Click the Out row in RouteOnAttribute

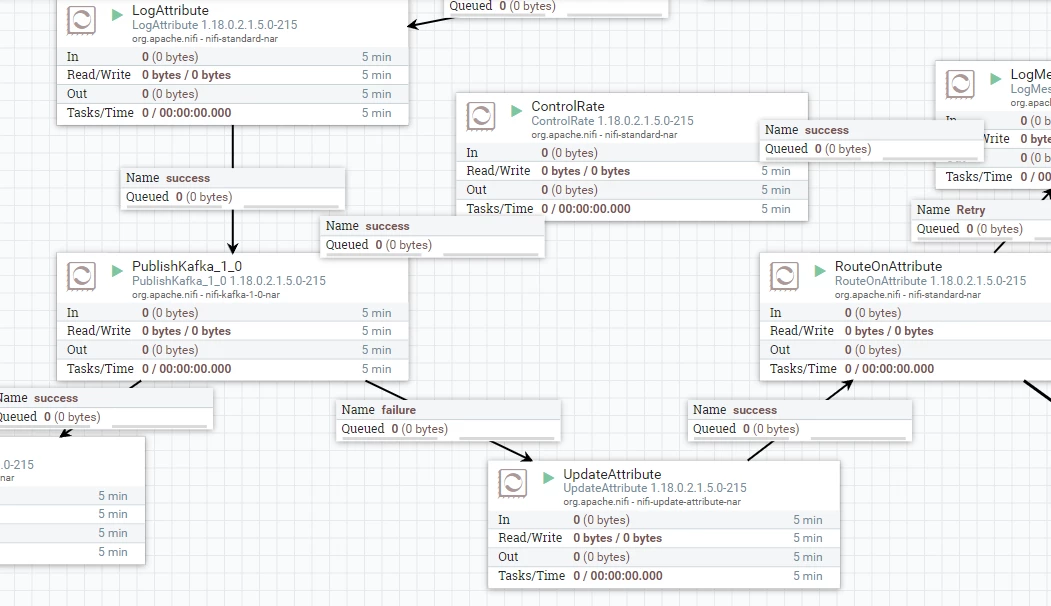(906, 350)
